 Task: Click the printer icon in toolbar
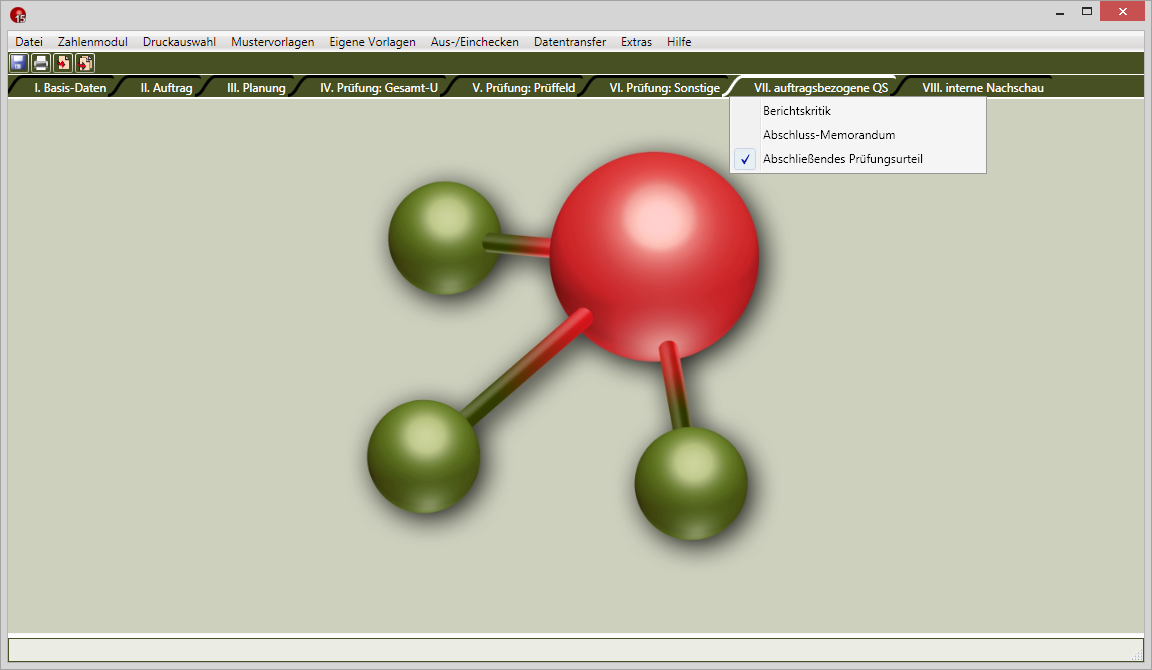pos(41,63)
